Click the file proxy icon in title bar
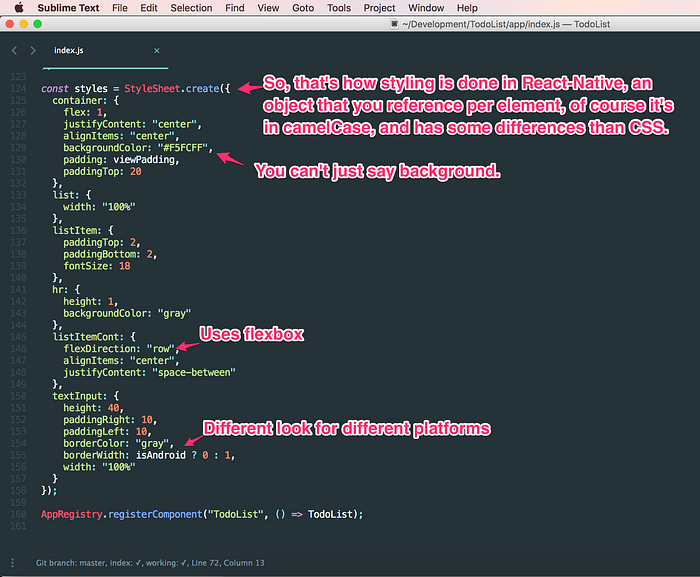 coord(394,24)
